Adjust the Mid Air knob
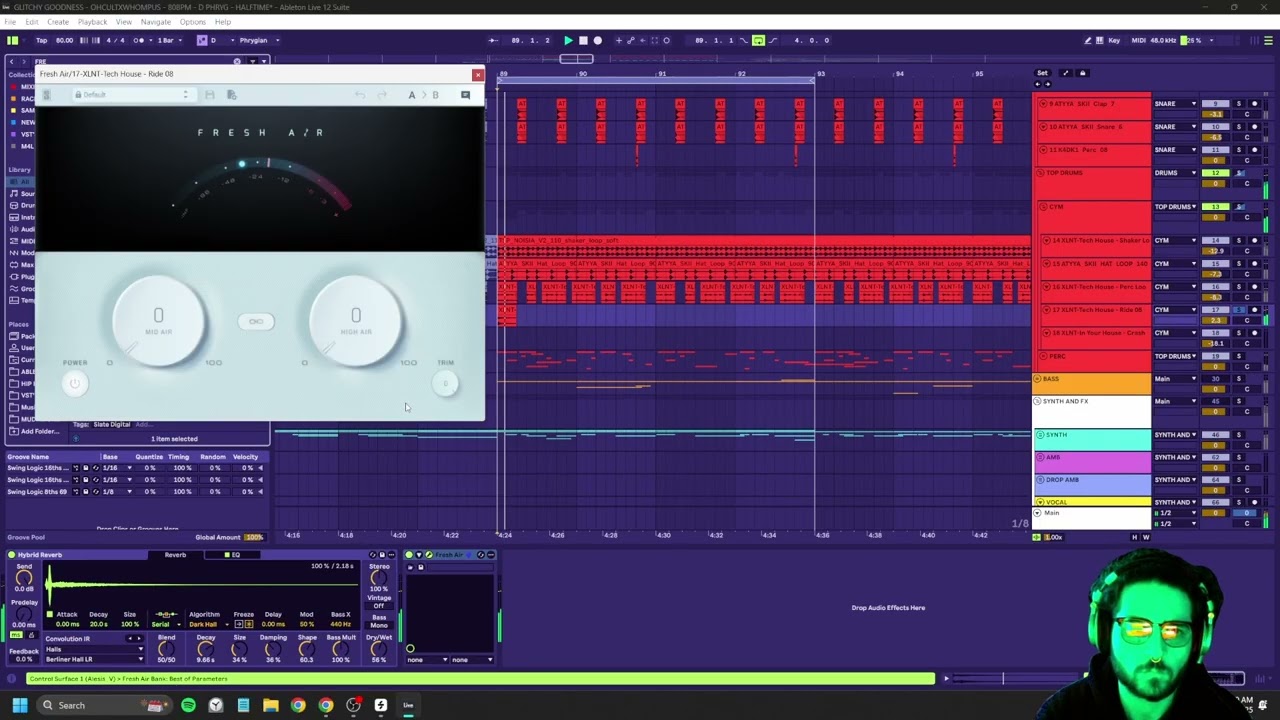This screenshot has width=1280, height=720. click(158, 321)
